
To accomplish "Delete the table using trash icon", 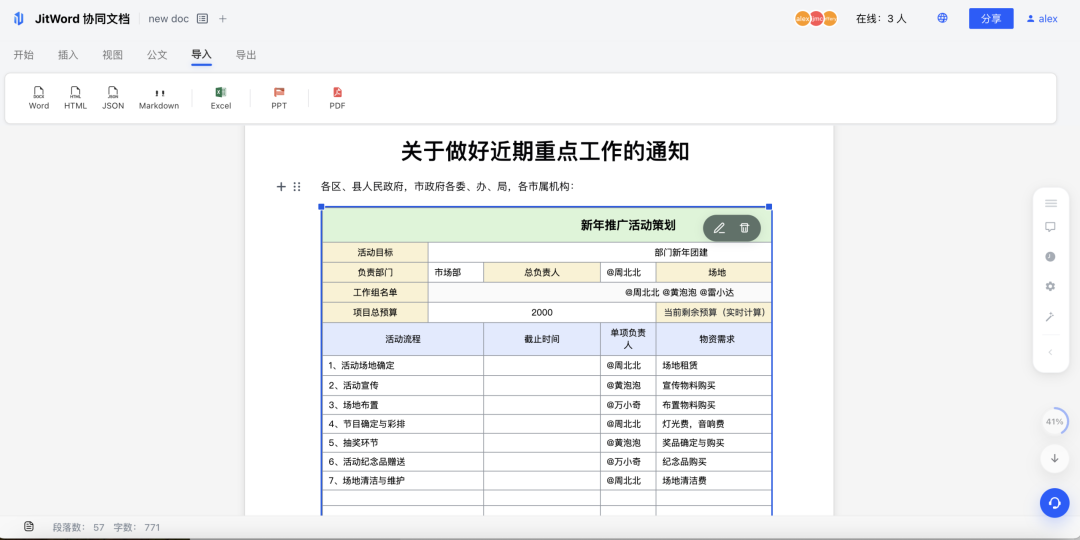I will tap(745, 228).
